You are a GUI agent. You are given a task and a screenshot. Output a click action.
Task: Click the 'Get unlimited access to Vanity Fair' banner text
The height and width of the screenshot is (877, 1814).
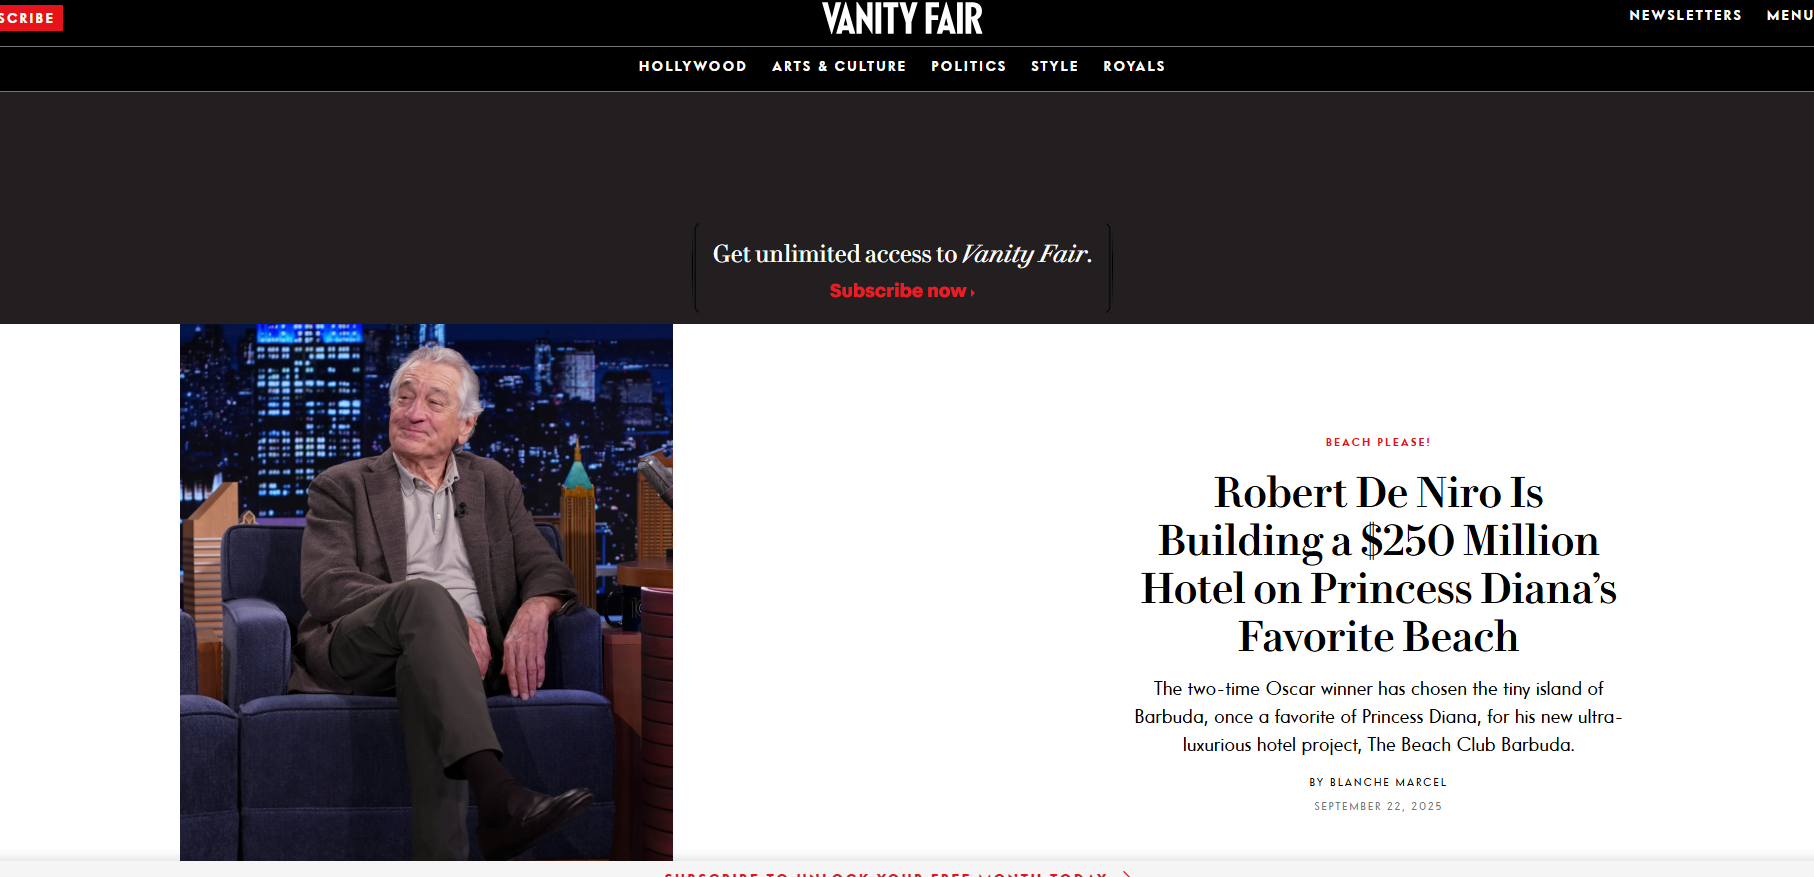point(901,254)
